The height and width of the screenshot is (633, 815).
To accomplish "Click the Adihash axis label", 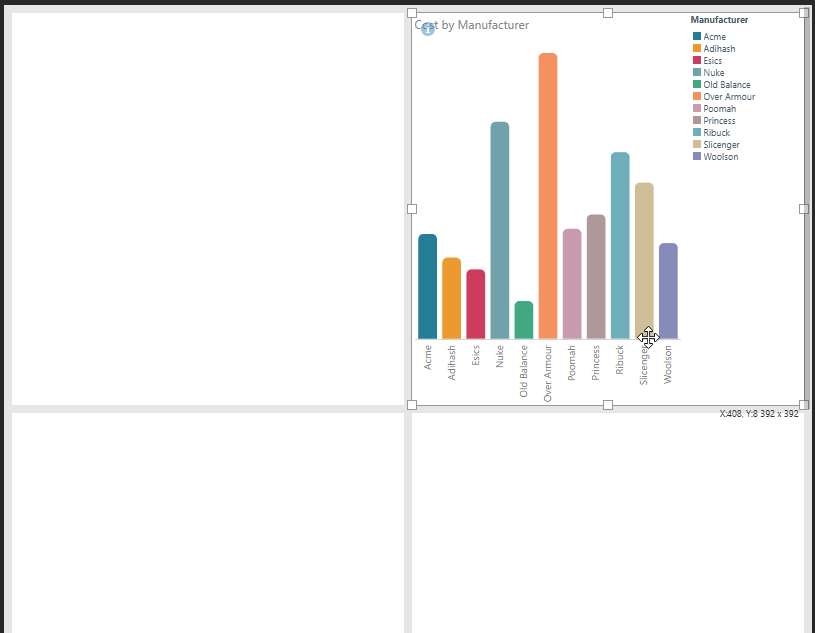I will (x=451, y=363).
